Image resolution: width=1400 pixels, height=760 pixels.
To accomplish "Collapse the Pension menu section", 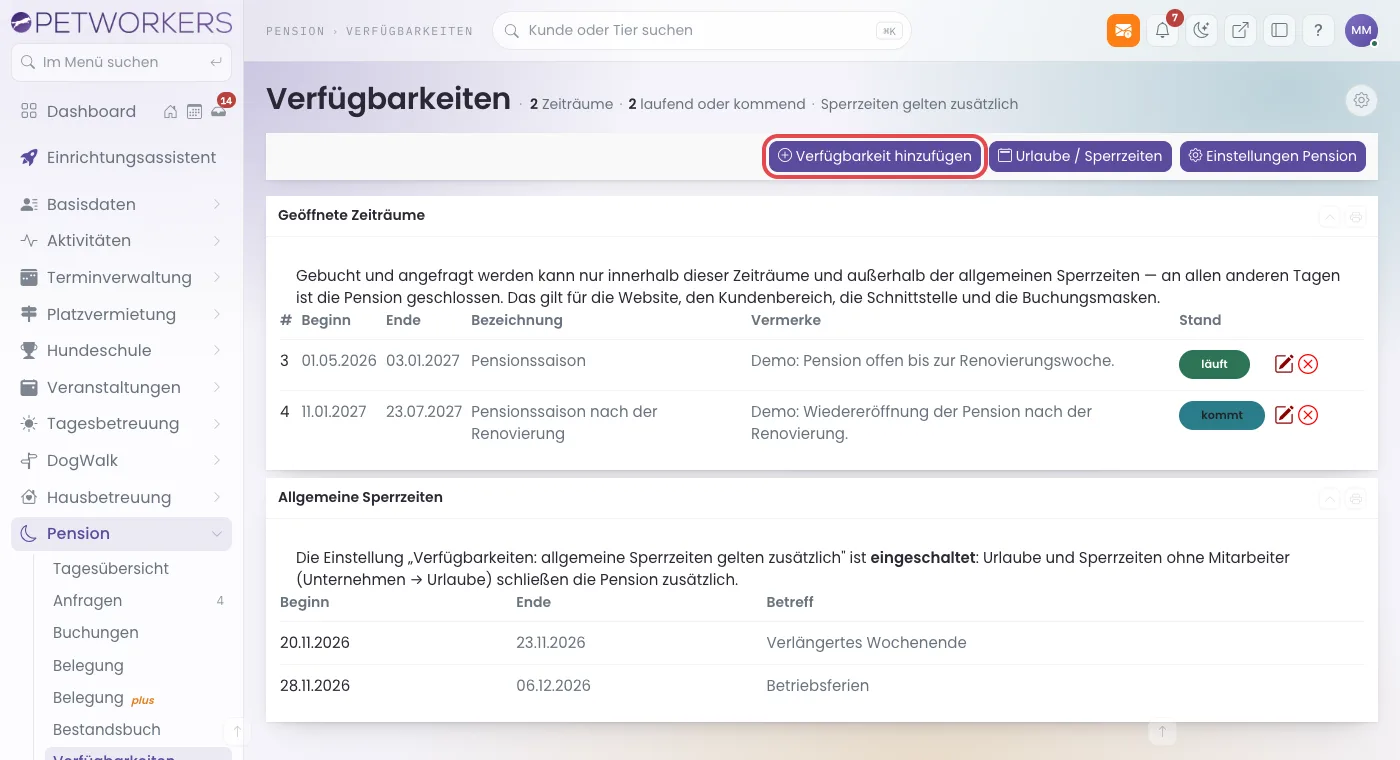I will [121, 533].
